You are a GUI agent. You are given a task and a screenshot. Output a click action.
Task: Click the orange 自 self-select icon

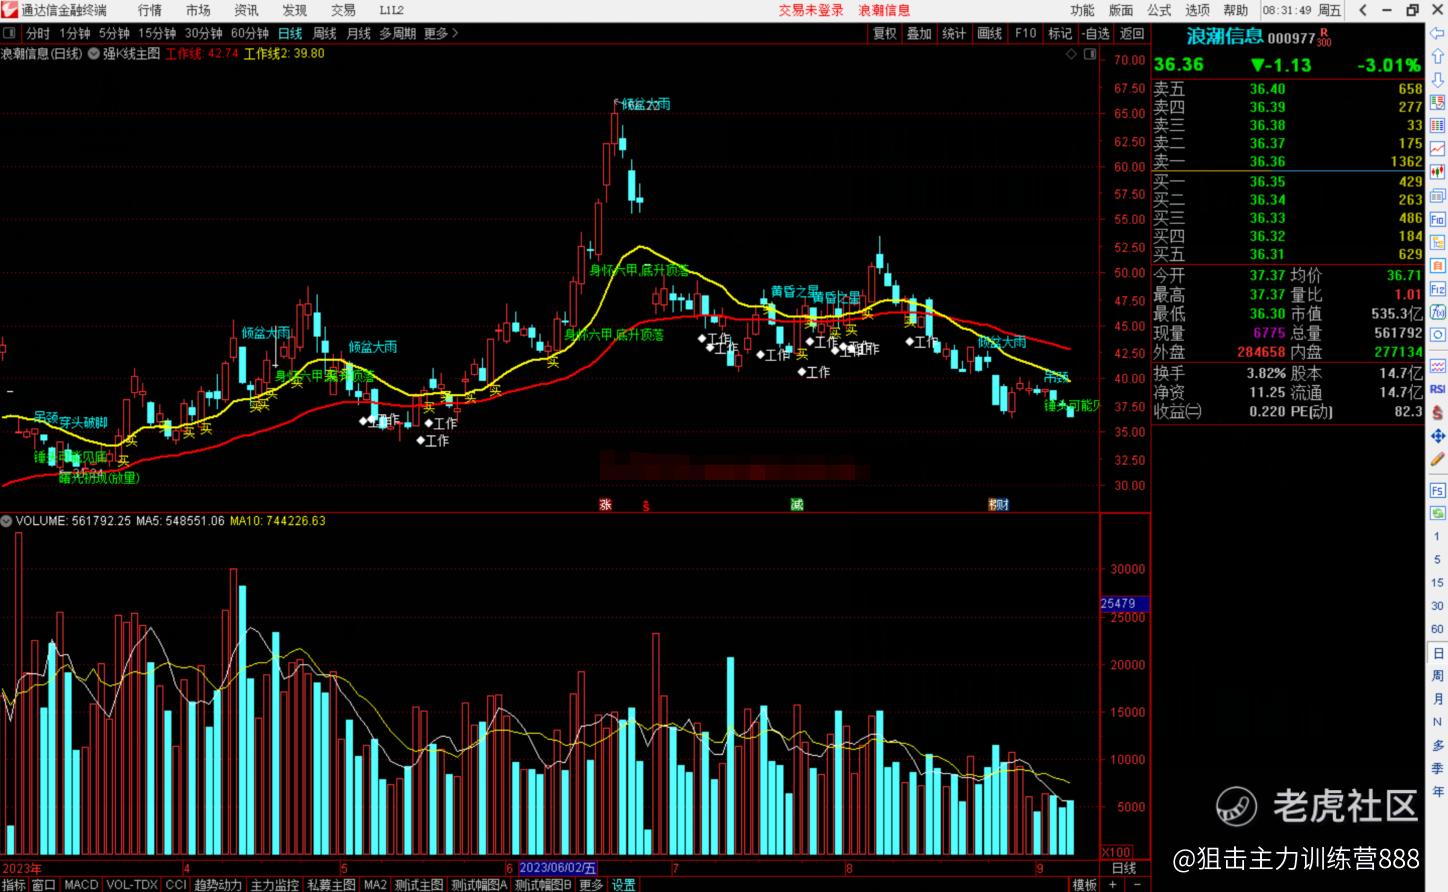1437,264
